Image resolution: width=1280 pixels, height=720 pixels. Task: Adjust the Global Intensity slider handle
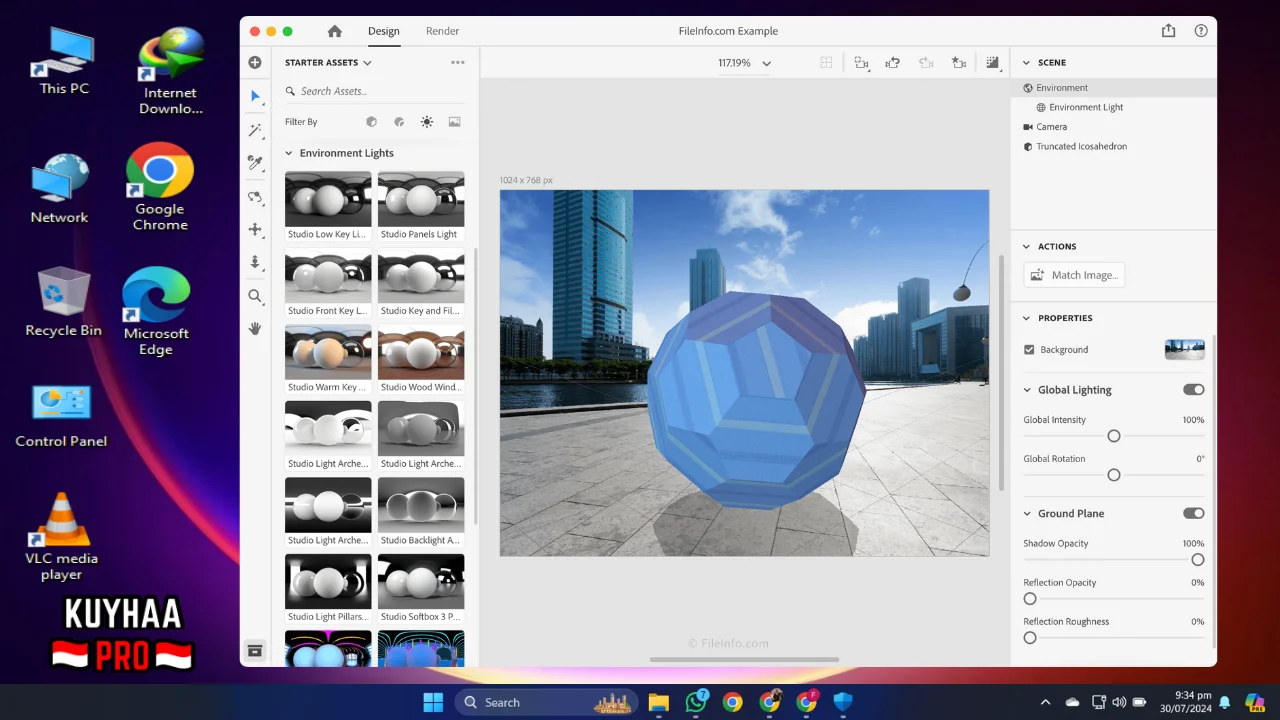click(1113, 436)
